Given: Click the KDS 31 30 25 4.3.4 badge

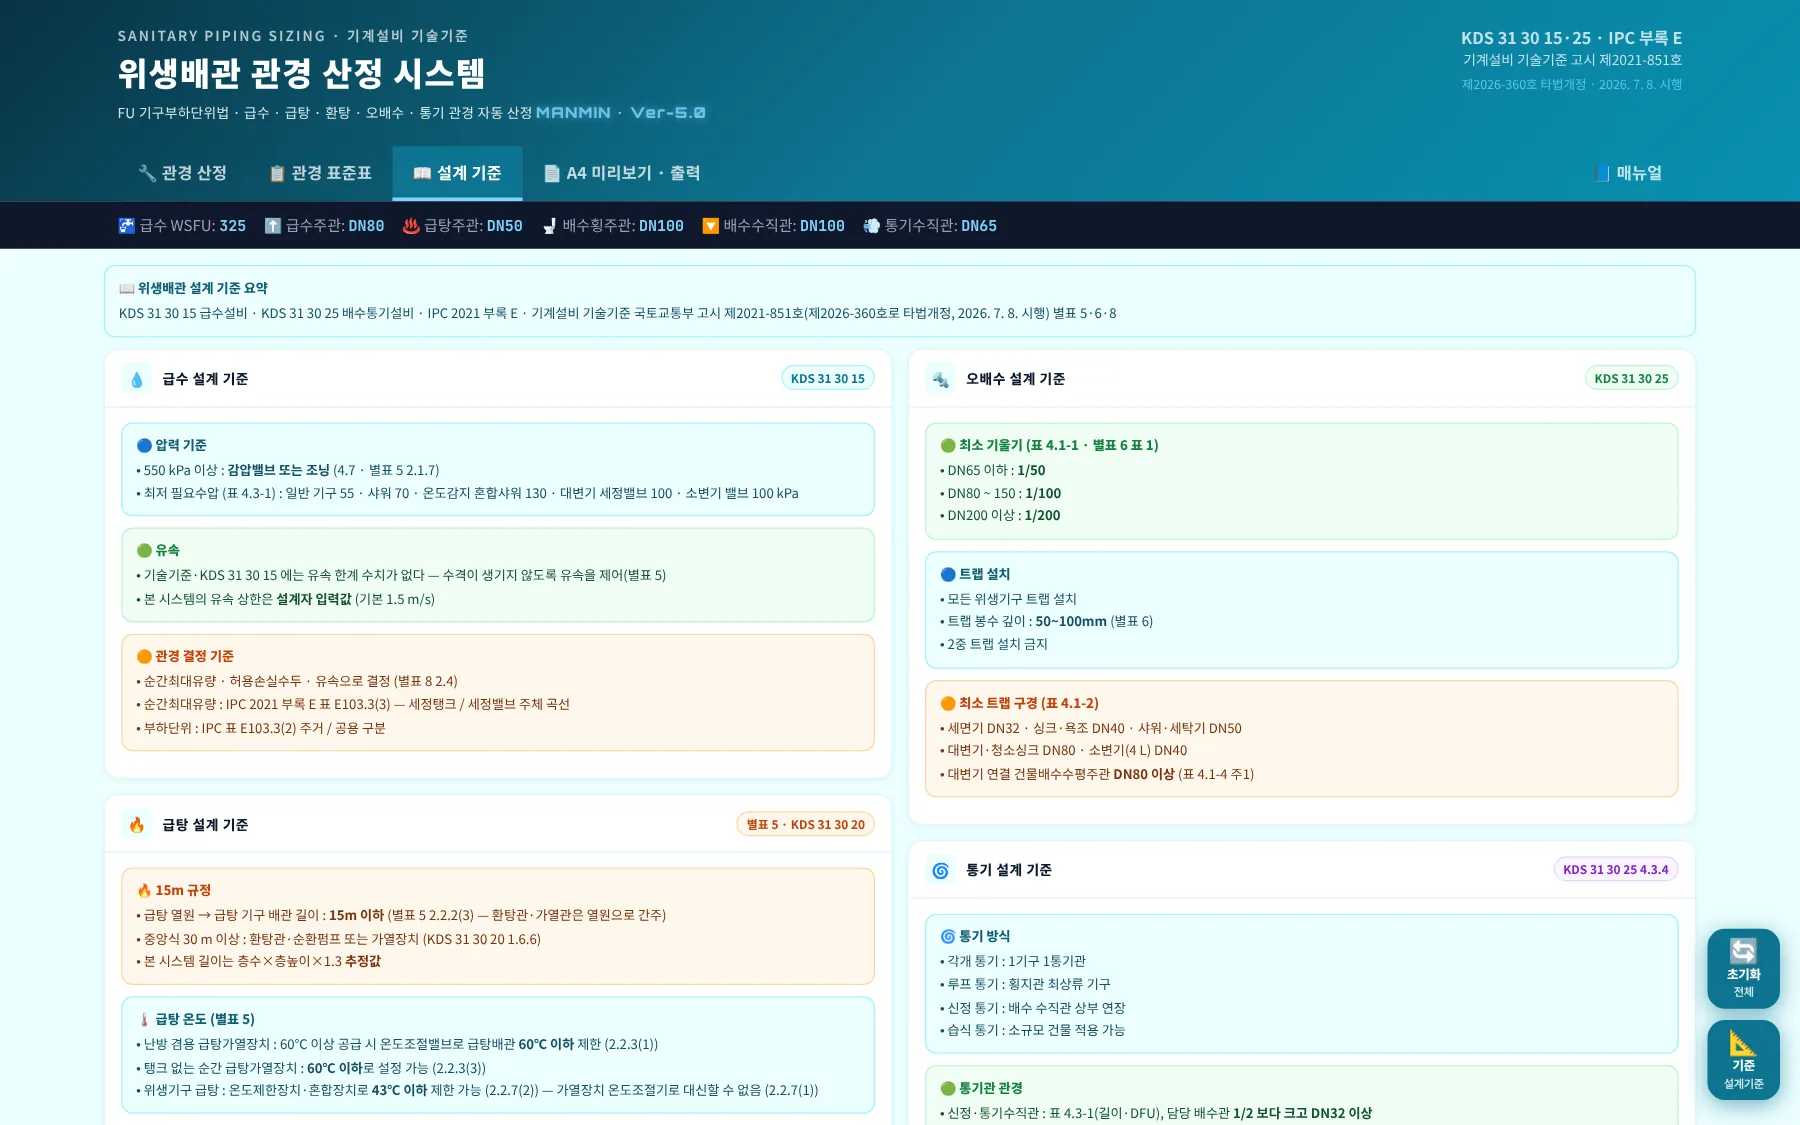Looking at the screenshot, I should pyautogui.click(x=1615, y=869).
